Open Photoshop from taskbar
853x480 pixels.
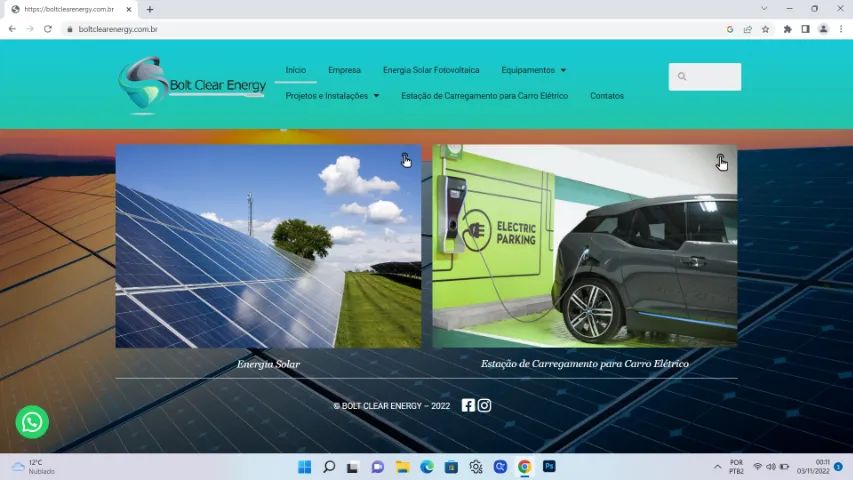coord(549,467)
